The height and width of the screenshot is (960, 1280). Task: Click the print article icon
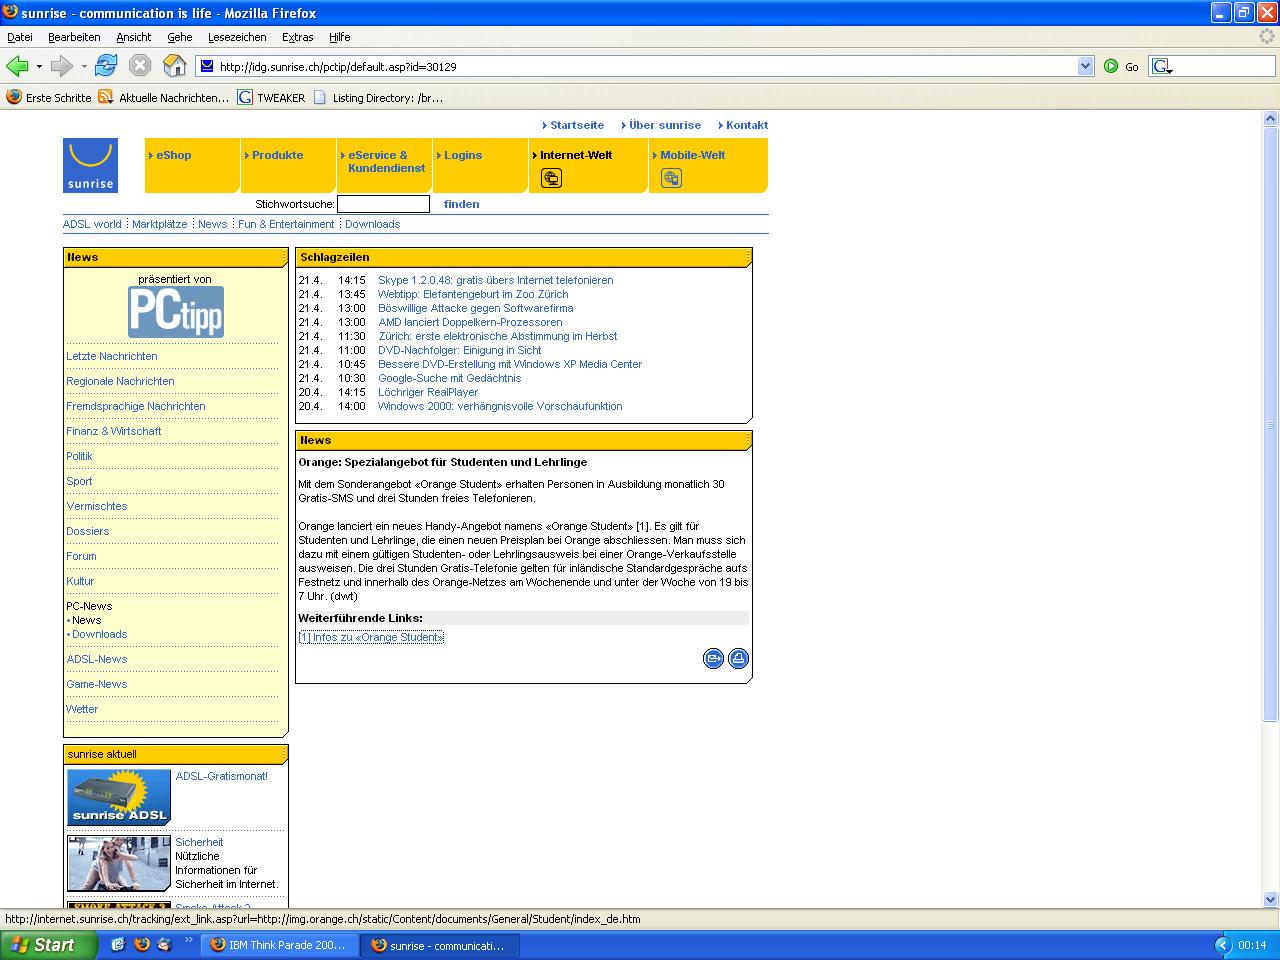tap(738, 658)
